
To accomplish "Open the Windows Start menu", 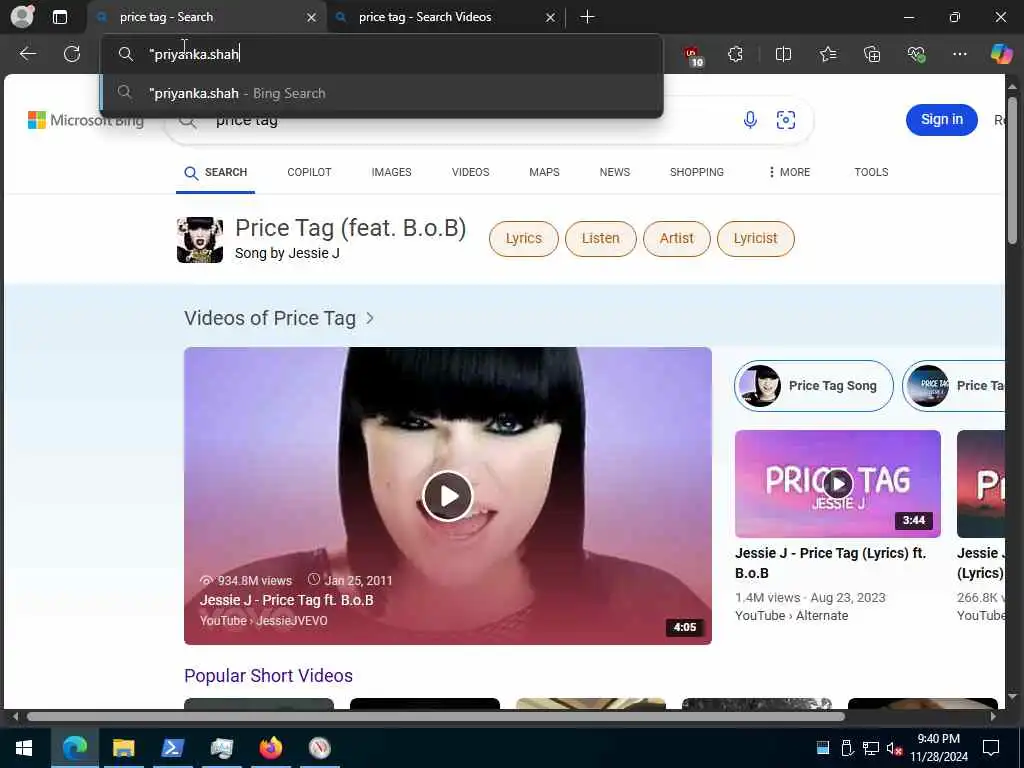I will pyautogui.click(x=24, y=748).
